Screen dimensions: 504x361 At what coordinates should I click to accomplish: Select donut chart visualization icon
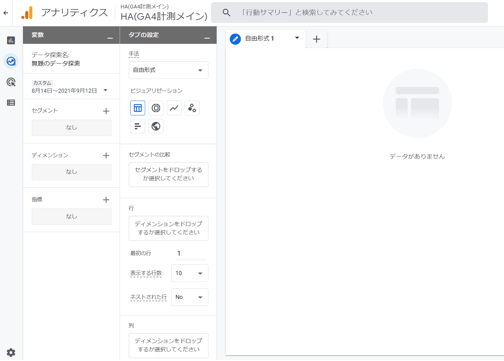coord(156,108)
